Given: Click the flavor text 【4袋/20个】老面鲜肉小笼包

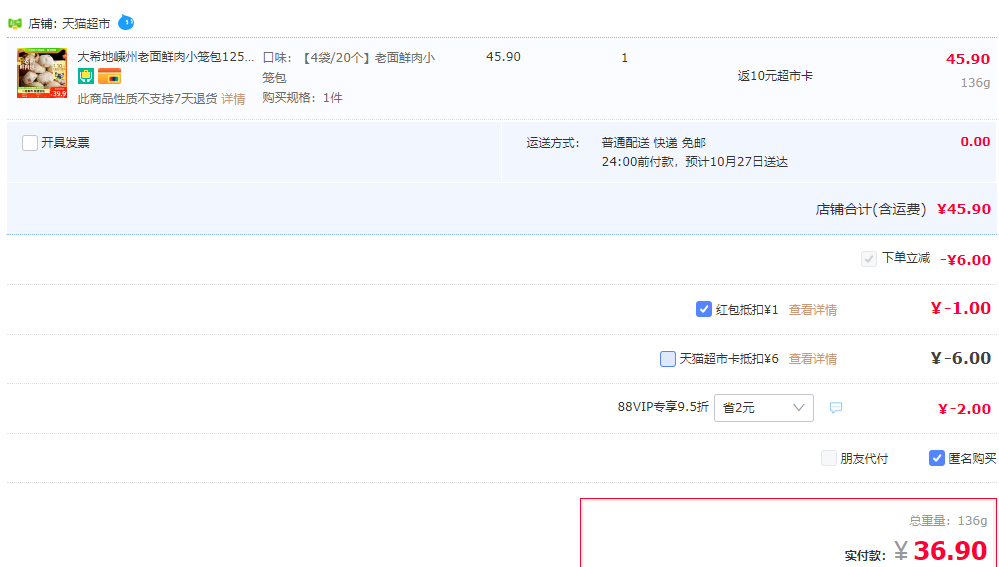Looking at the screenshot, I should (x=349, y=68).
